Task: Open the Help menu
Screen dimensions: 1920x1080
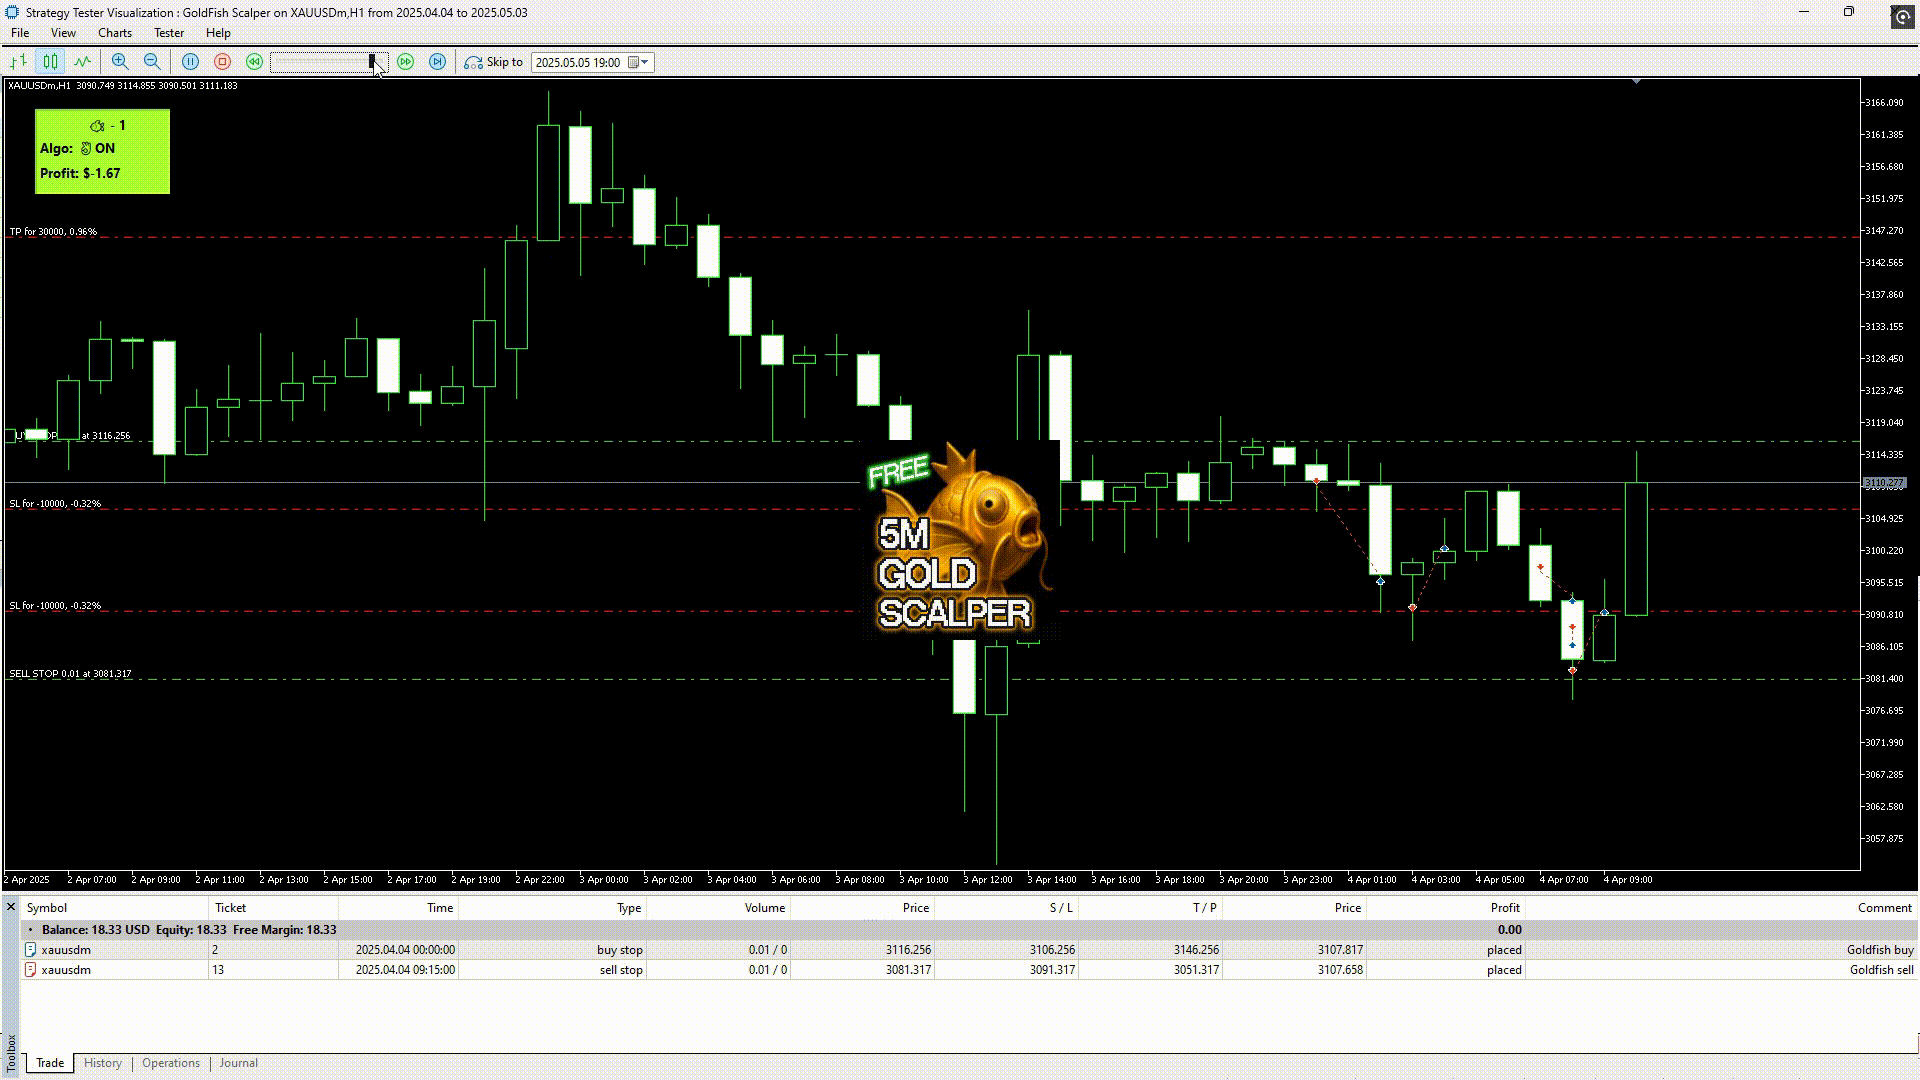Action: pos(218,33)
